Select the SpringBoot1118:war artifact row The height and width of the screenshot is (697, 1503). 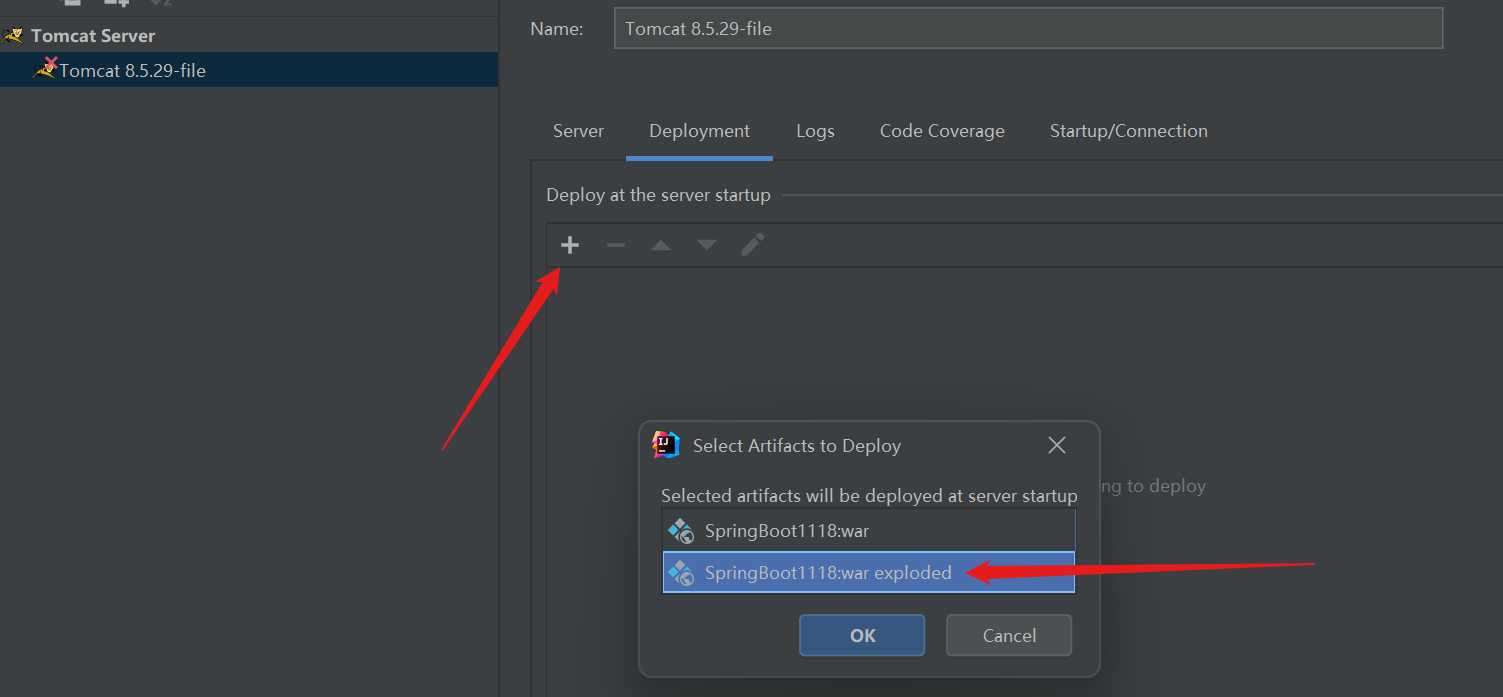pos(869,531)
